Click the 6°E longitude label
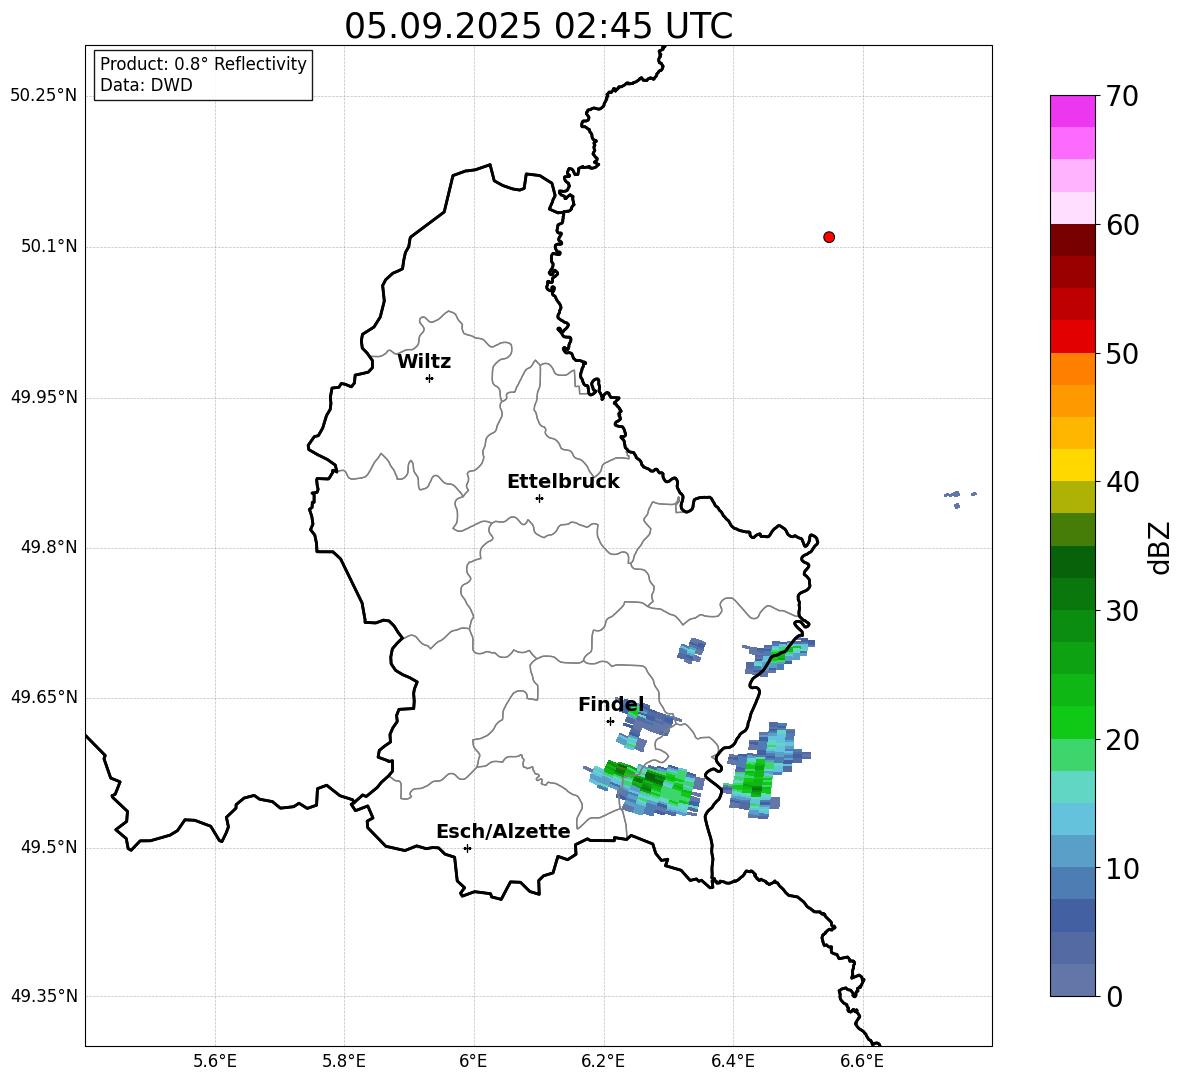This screenshot has height=1081, width=1184. pos(473,1061)
